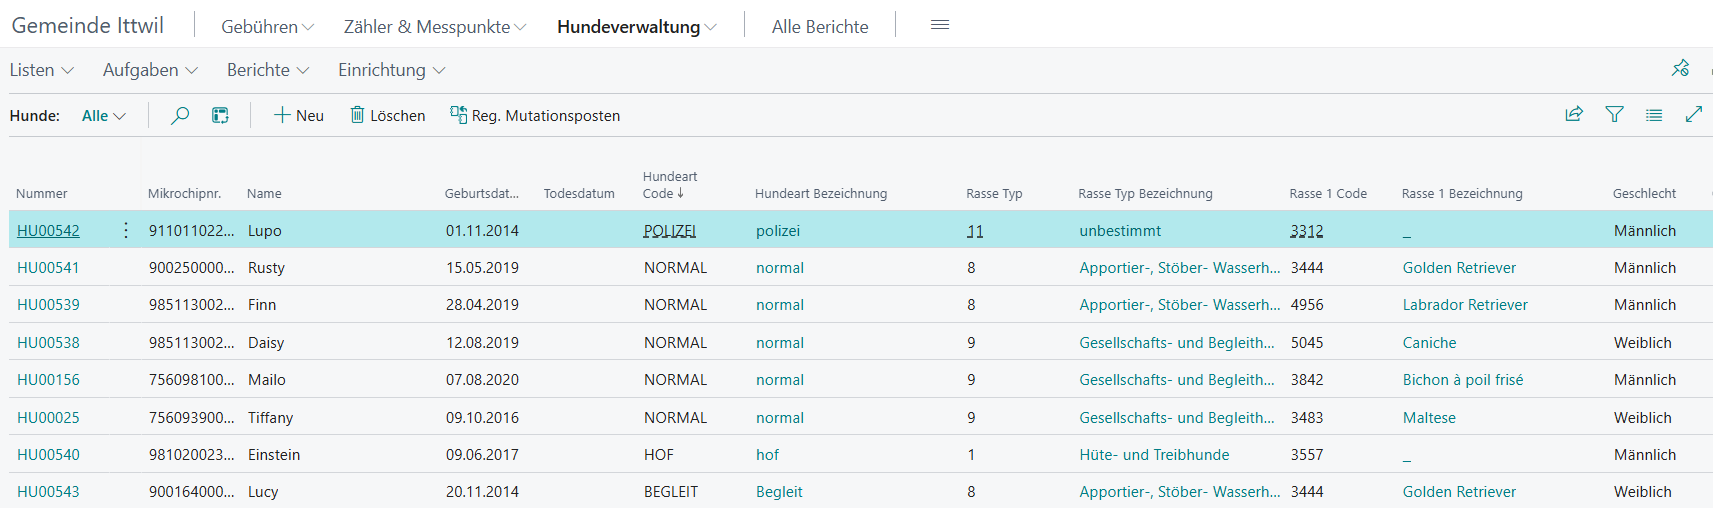Open the hamburger more menu icon
The image size is (1713, 508).
click(940, 25)
